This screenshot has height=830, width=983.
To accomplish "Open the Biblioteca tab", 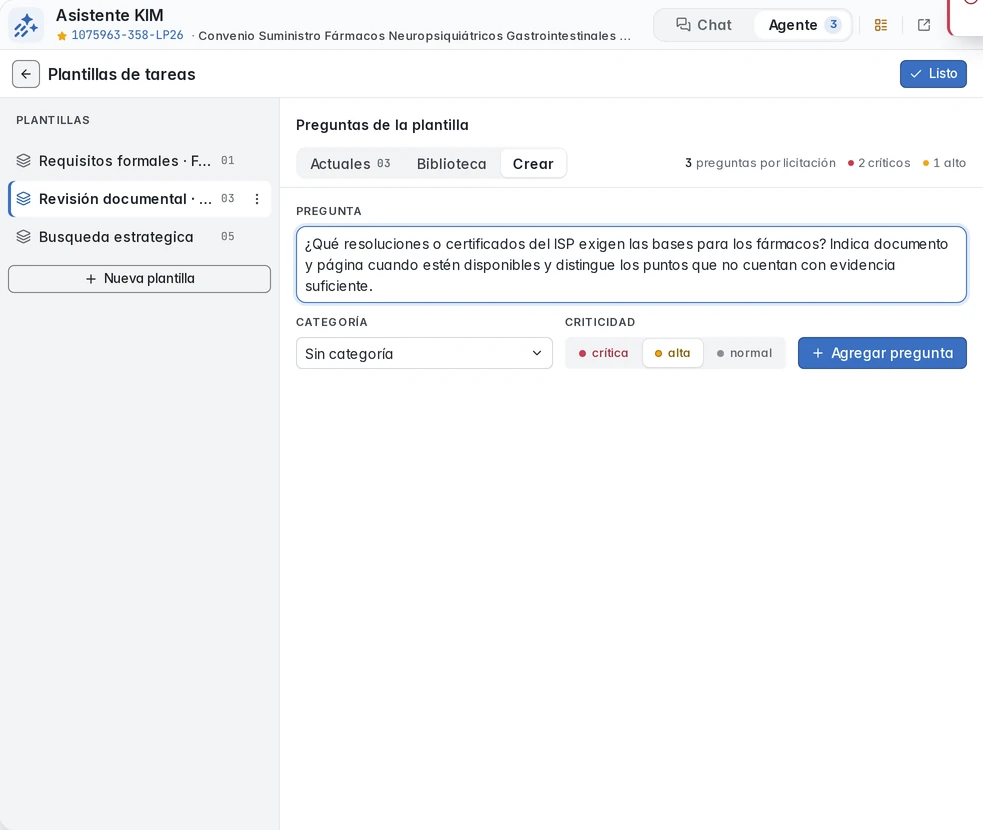I will click(451, 164).
